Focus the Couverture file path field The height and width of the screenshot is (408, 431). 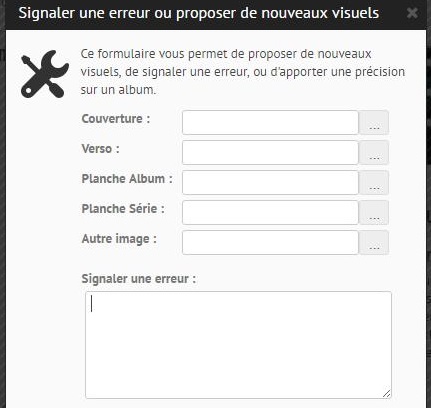270,123
